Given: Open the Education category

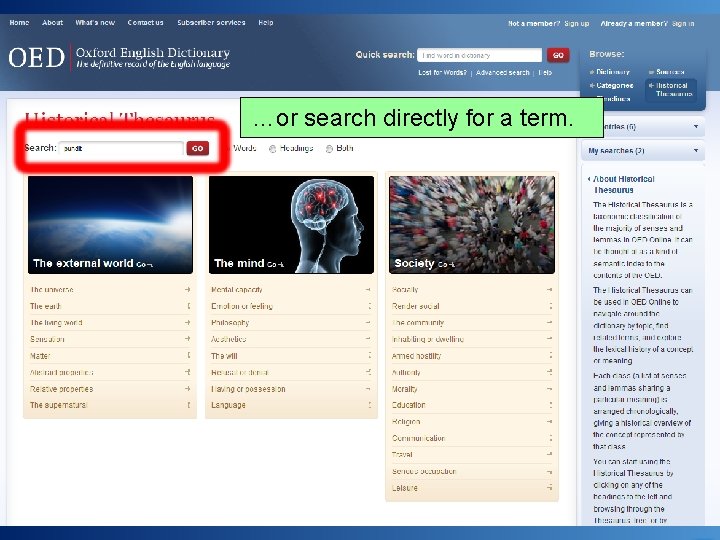Looking at the screenshot, I should point(408,405).
